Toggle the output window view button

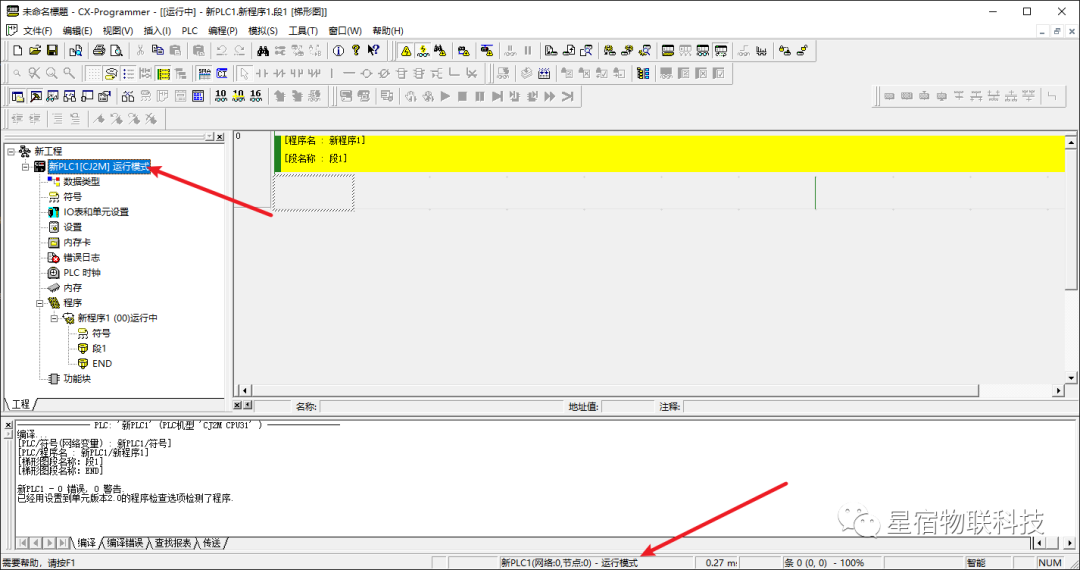(35, 96)
